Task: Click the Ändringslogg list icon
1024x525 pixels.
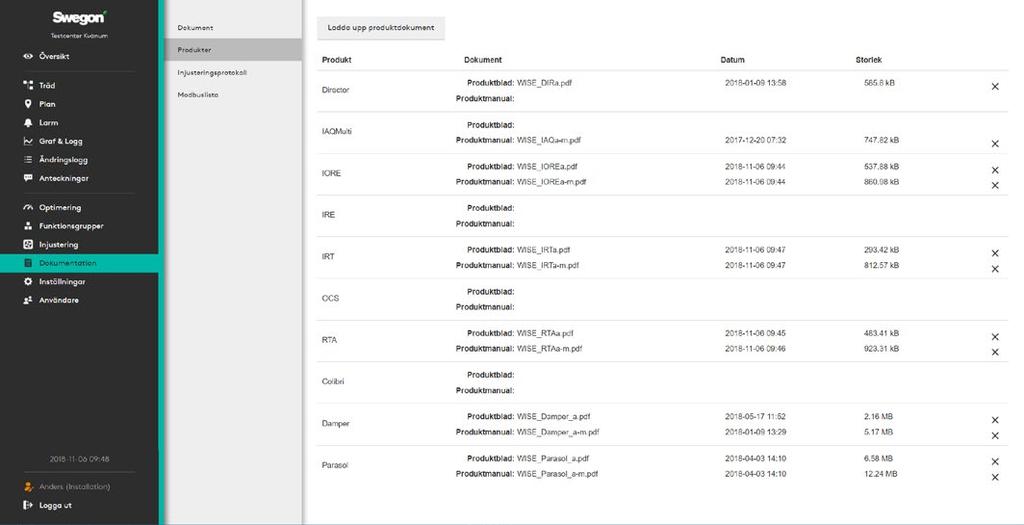Action: tap(28, 159)
